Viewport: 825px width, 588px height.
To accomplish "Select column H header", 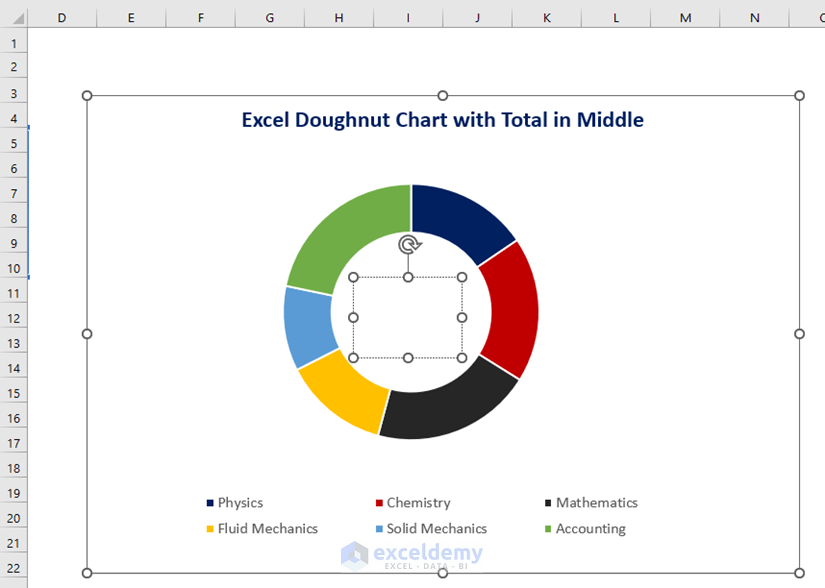I will pyautogui.click(x=339, y=18).
